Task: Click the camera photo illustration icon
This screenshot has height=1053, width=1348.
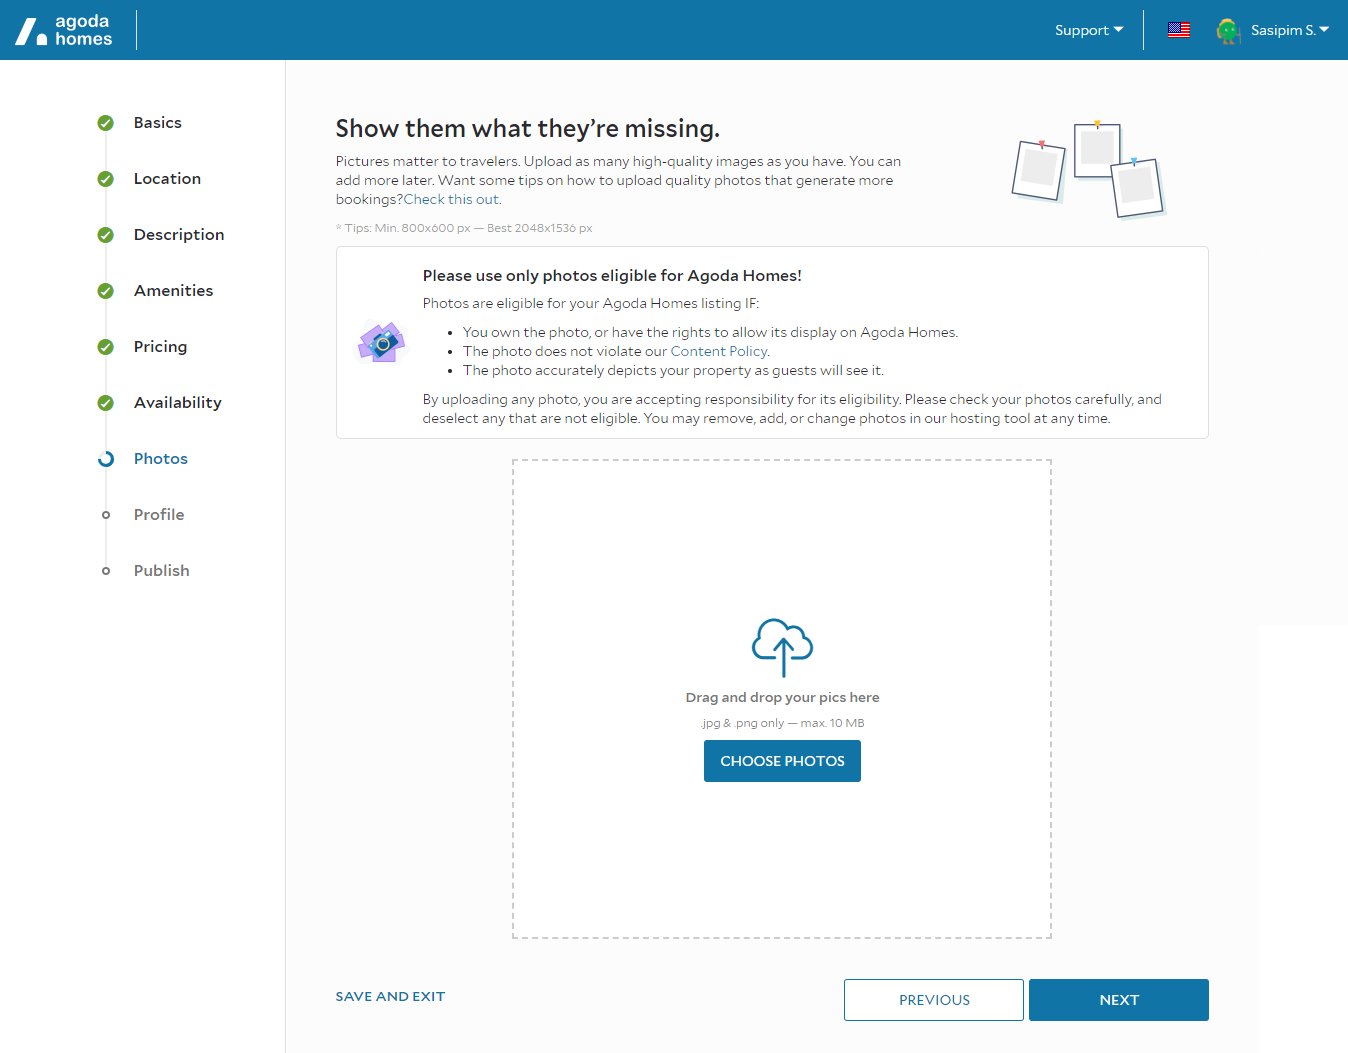Action: [x=381, y=343]
